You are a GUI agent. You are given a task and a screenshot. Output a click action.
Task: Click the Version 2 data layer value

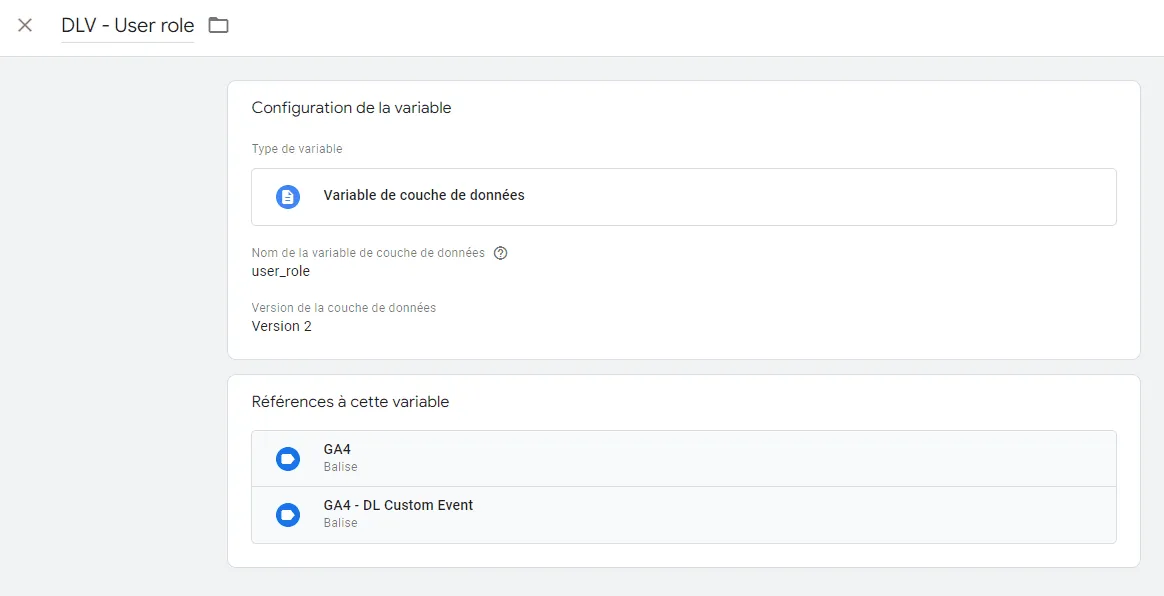(281, 327)
